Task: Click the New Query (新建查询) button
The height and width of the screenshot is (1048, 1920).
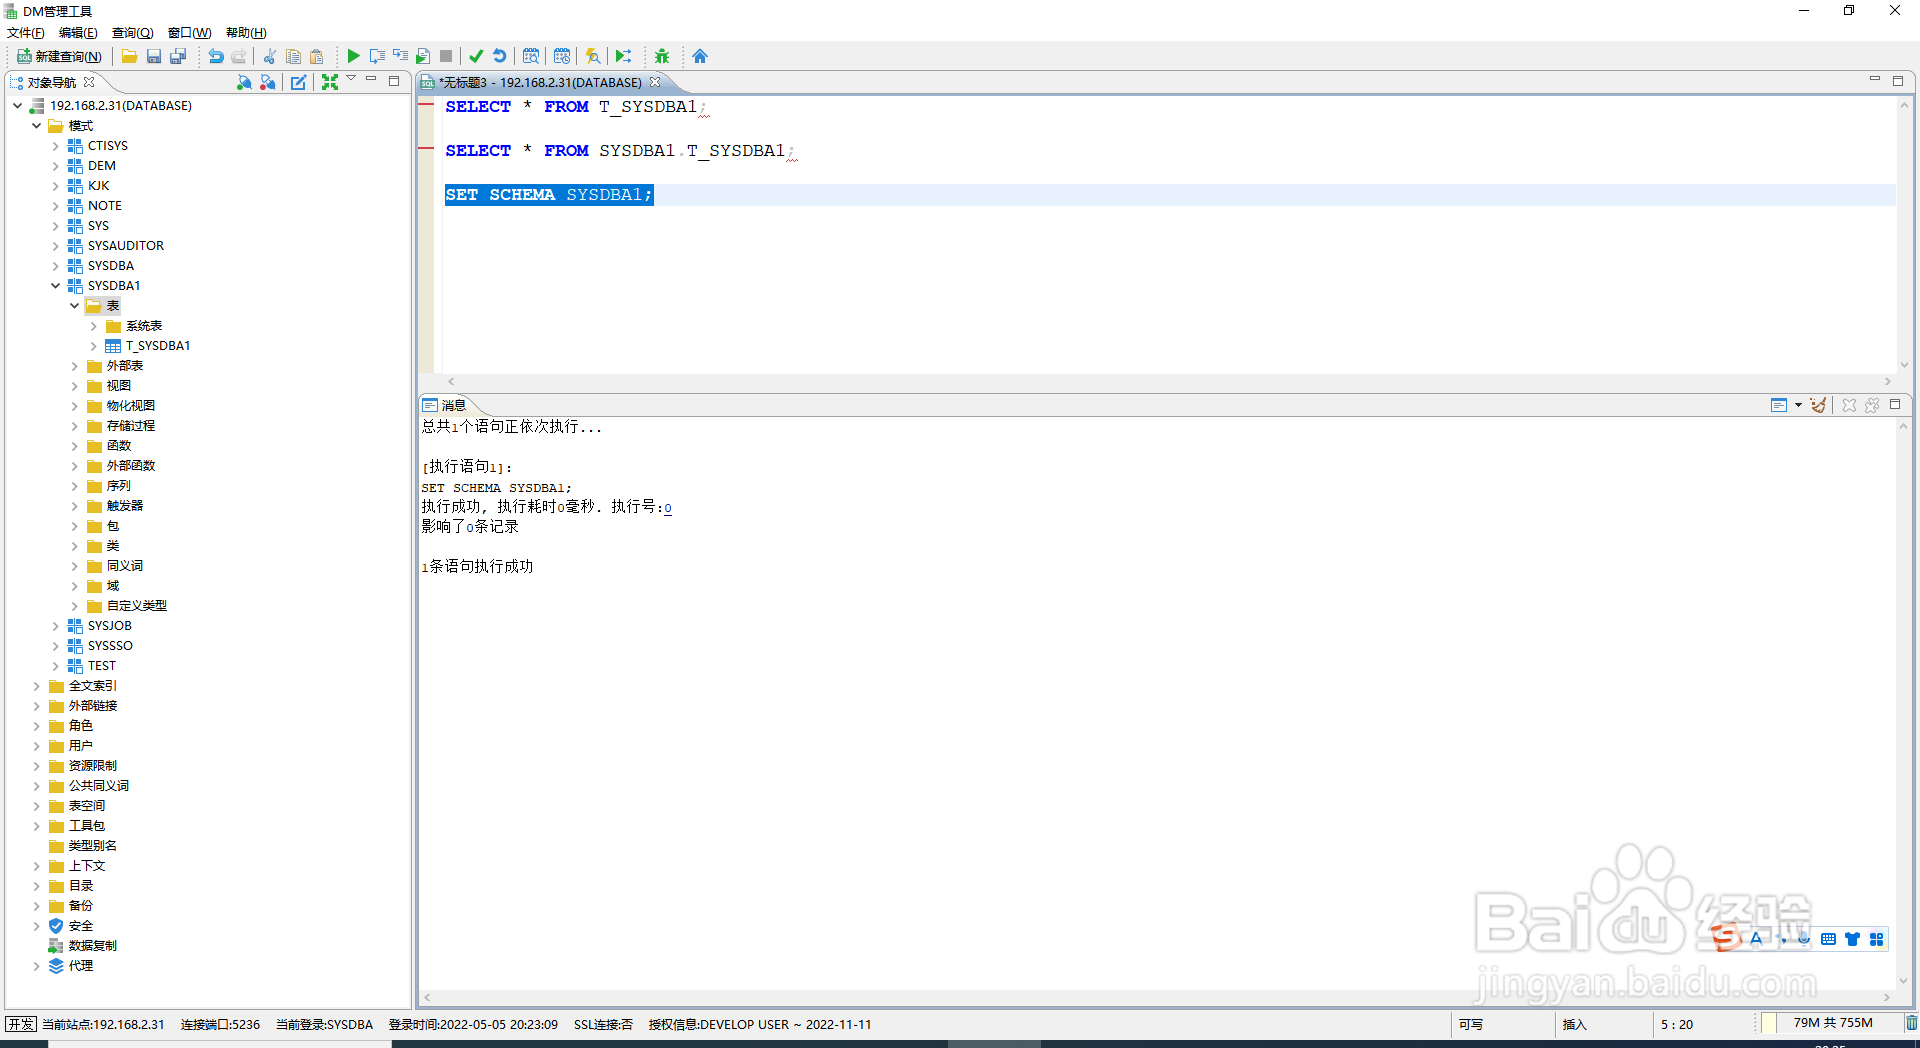Action: pyautogui.click(x=59, y=57)
